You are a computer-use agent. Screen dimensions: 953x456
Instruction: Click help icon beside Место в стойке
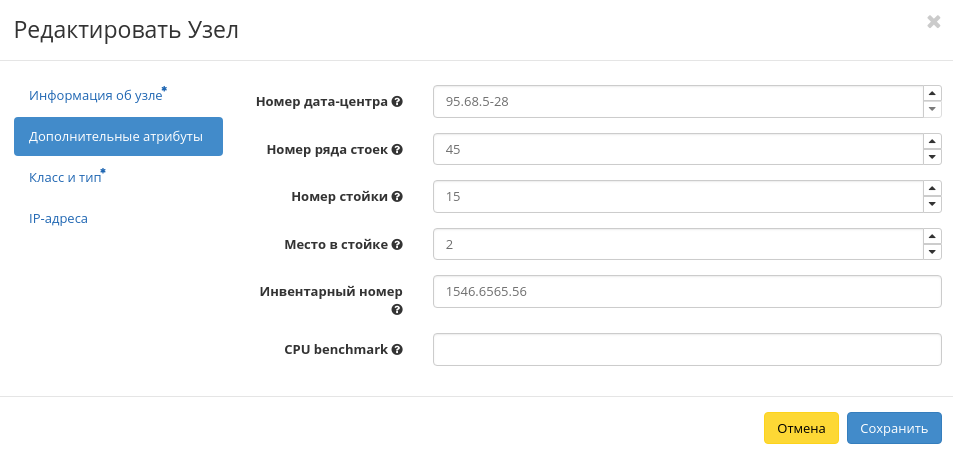397,245
